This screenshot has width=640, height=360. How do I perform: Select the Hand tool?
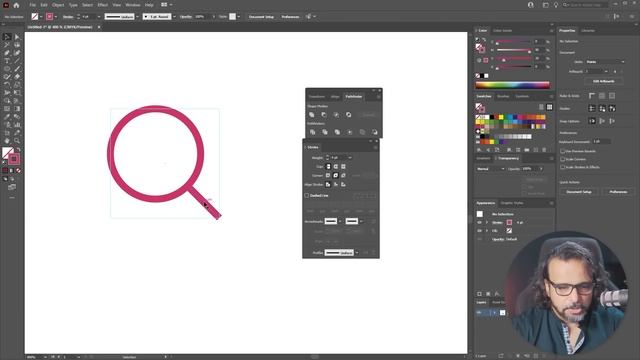pos(7,141)
